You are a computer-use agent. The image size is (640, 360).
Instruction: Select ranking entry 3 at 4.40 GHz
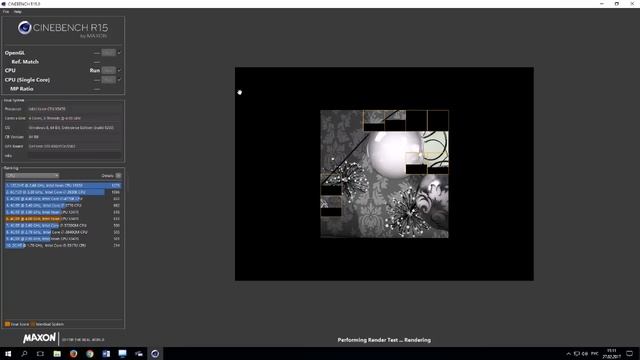pyautogui.click(x=63, y=199)
